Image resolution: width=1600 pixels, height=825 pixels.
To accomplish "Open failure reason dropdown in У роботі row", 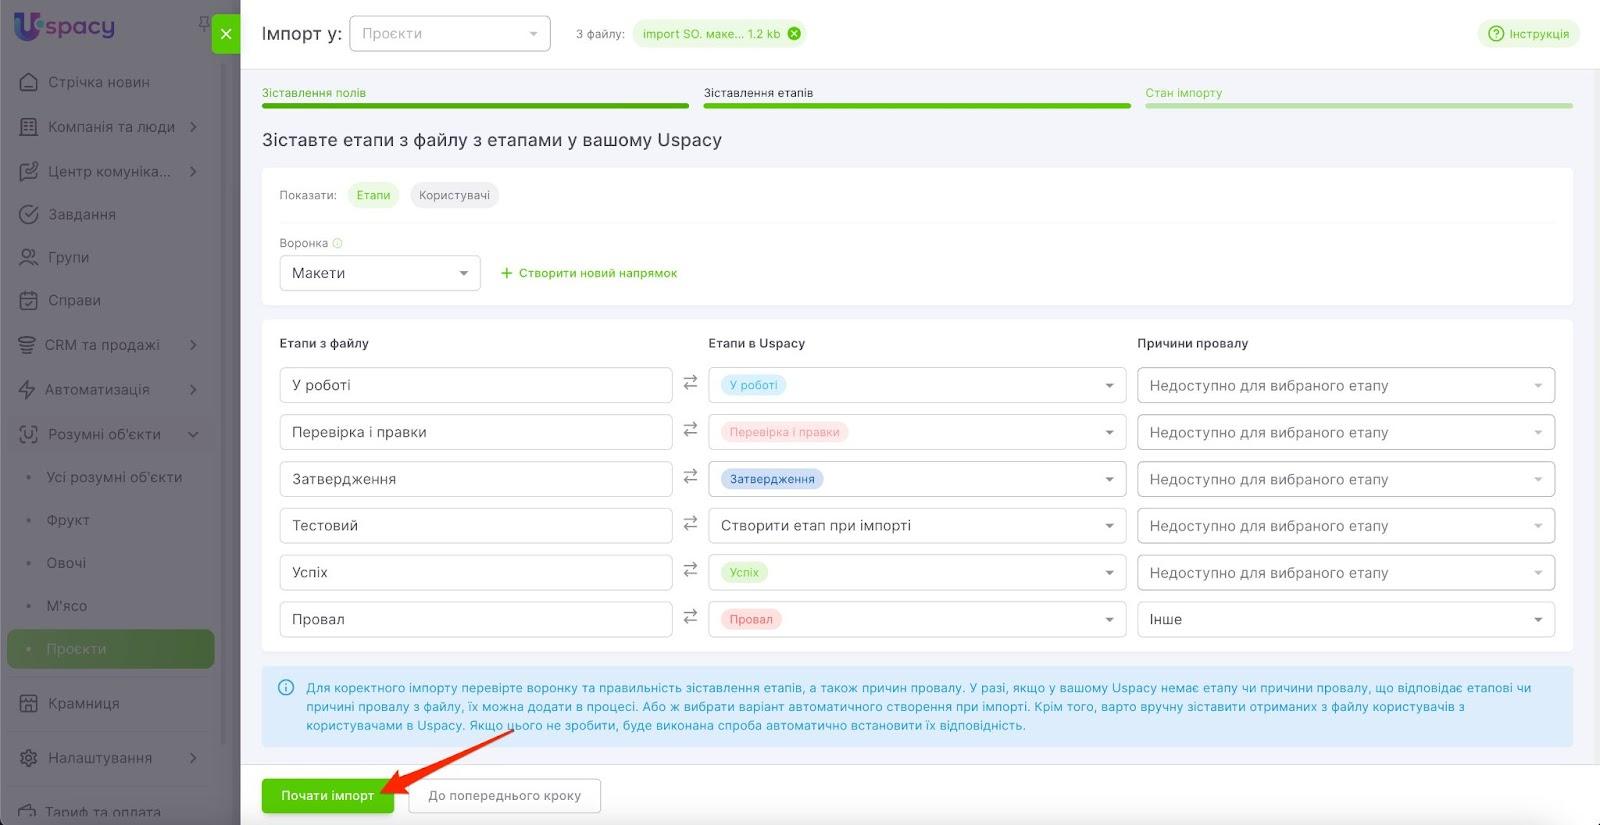I will [x=1346, y=385].
